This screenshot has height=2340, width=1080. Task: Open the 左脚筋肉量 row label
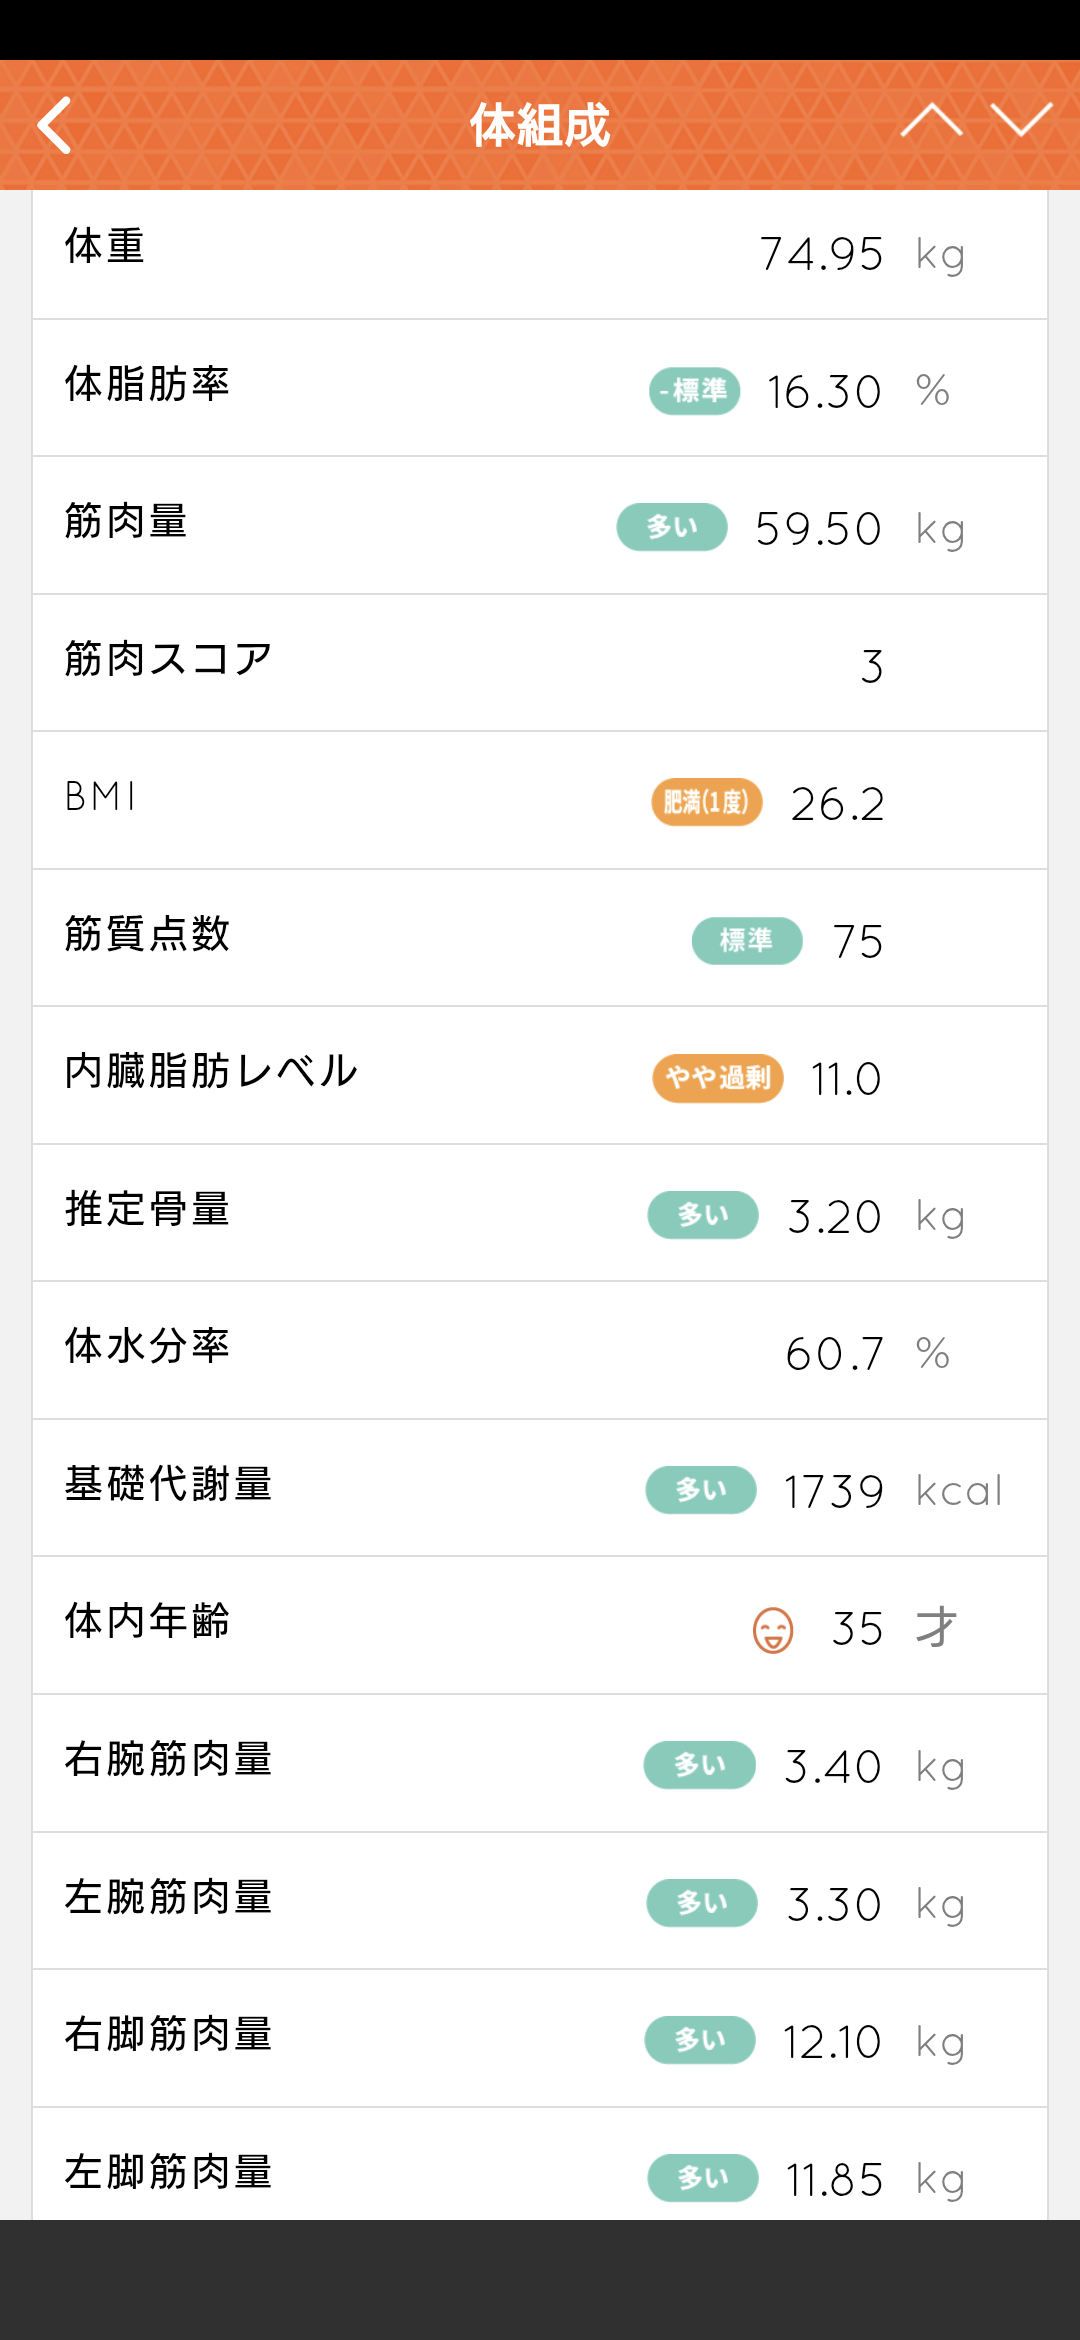(x=169, y=2172)
